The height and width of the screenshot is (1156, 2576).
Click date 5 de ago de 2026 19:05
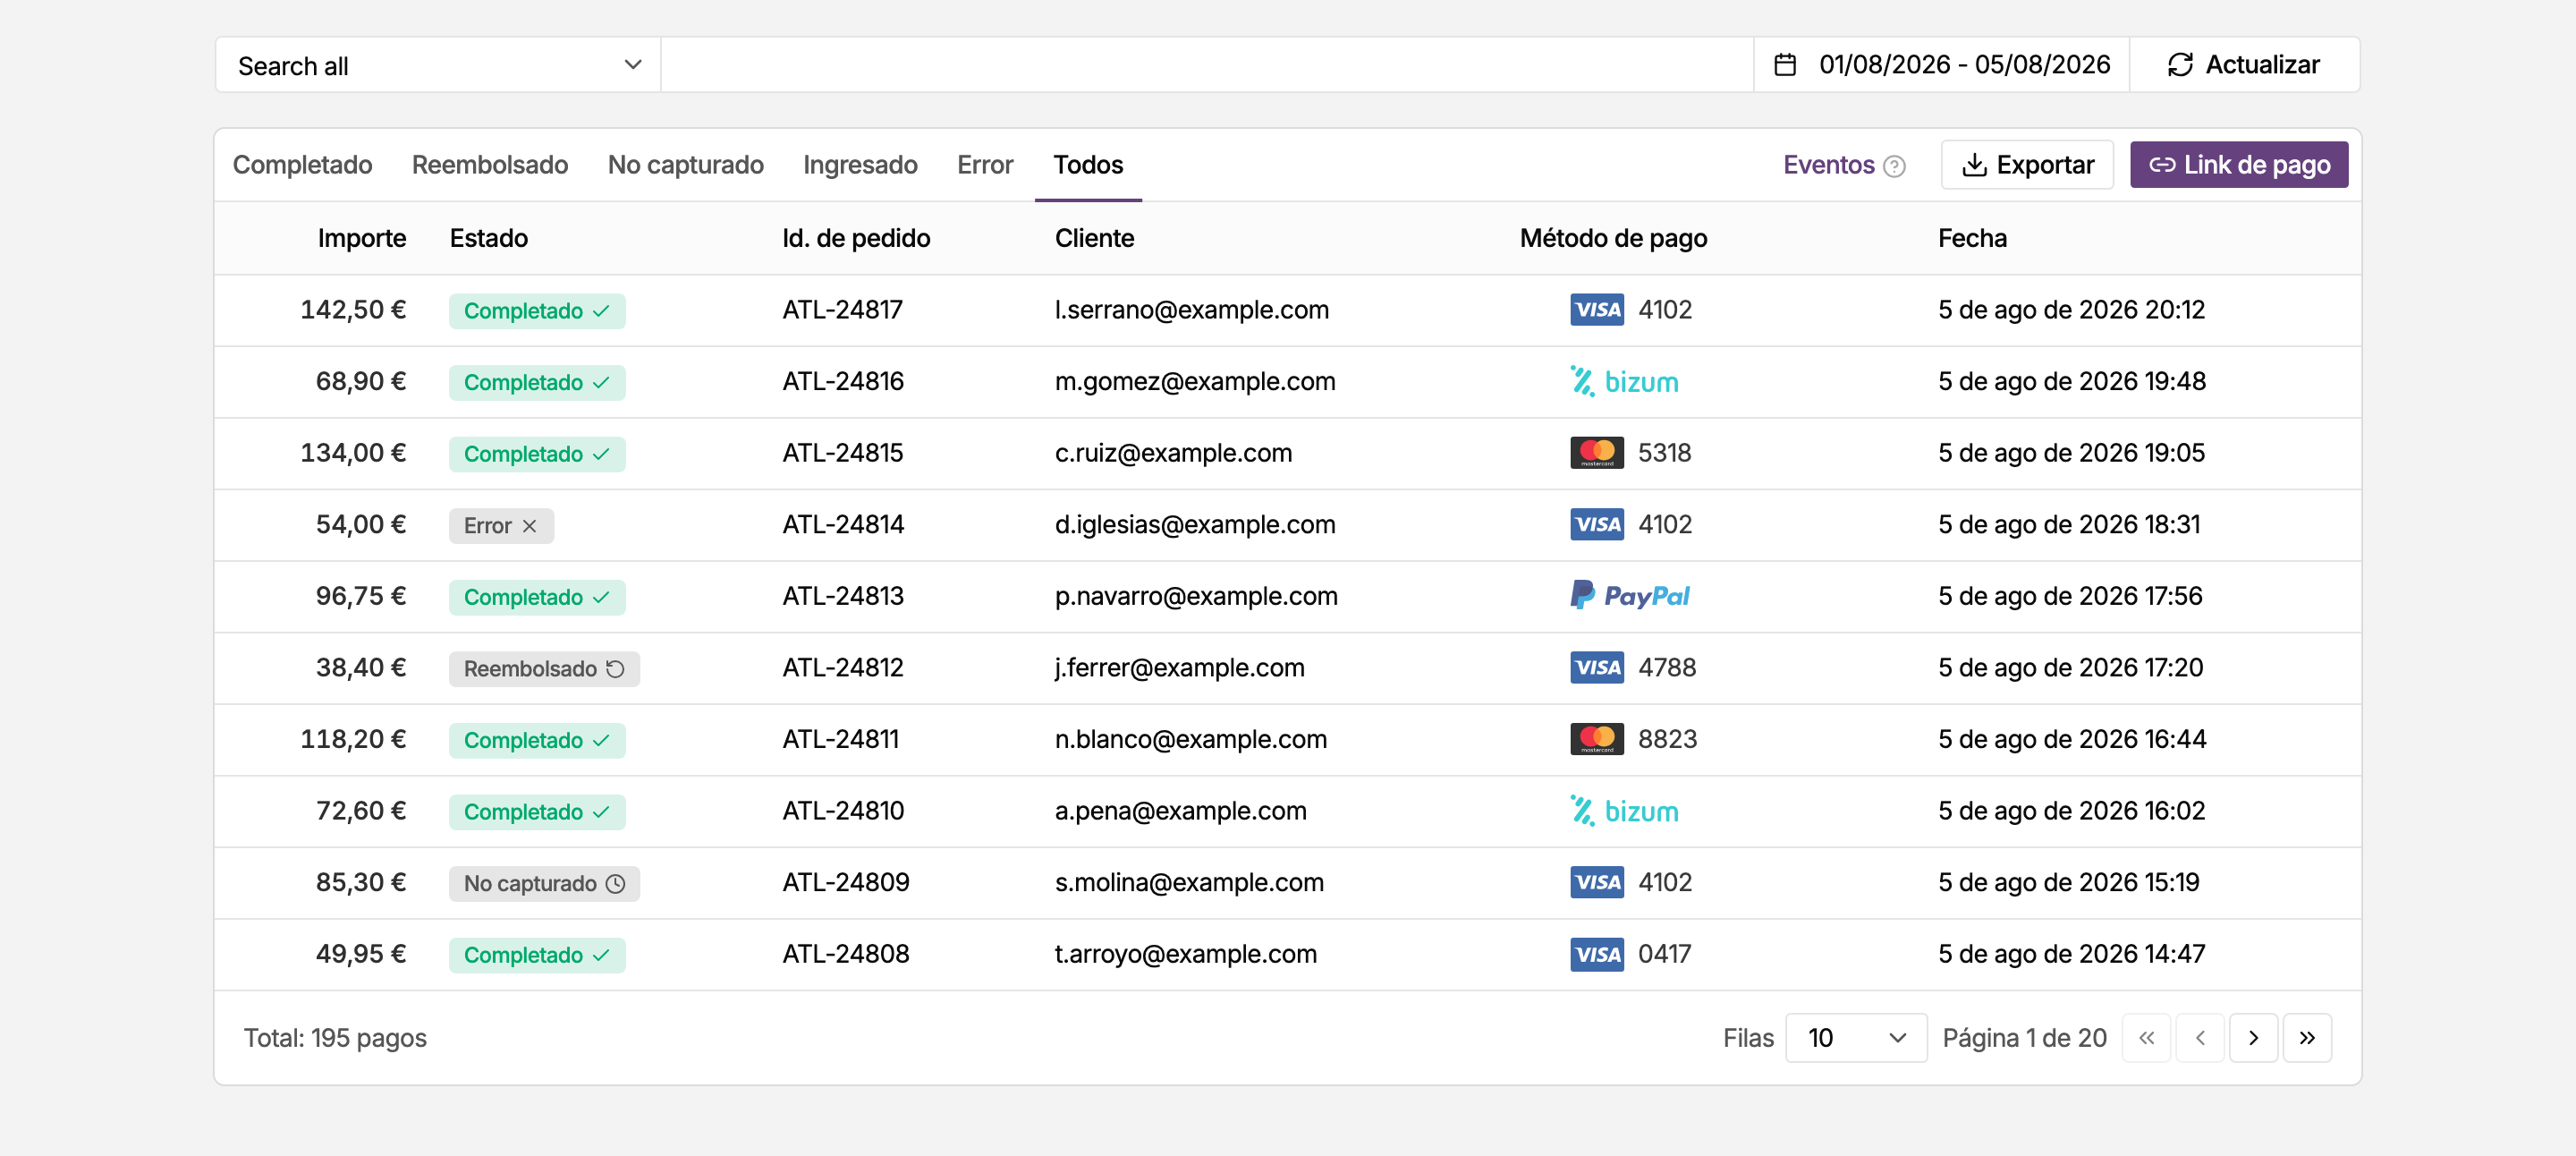tap(2071, 453)
